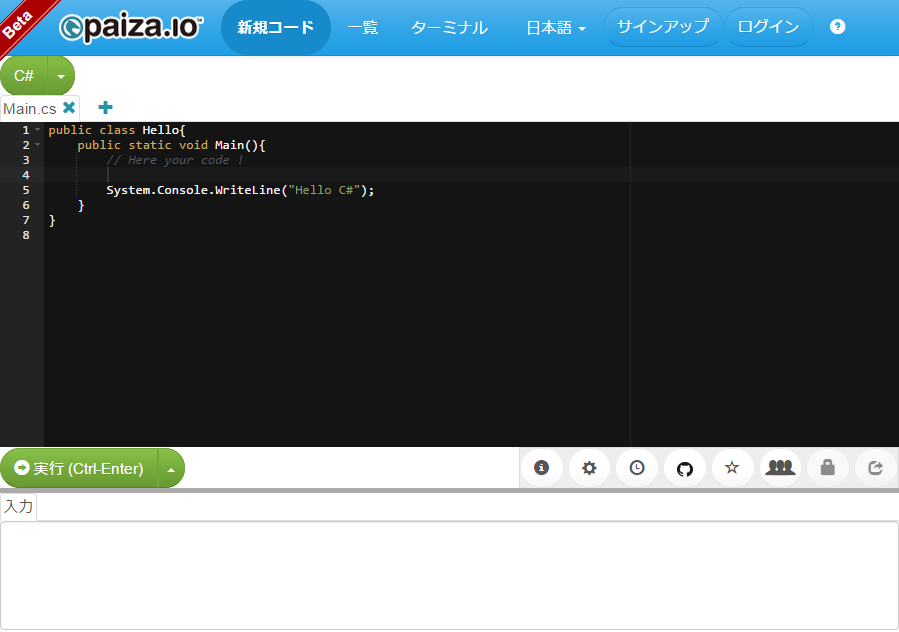Screen dimensions: 899x632
Task: Click the 実行 (Ctrl-Enter) run button
Action: (79, 469)
